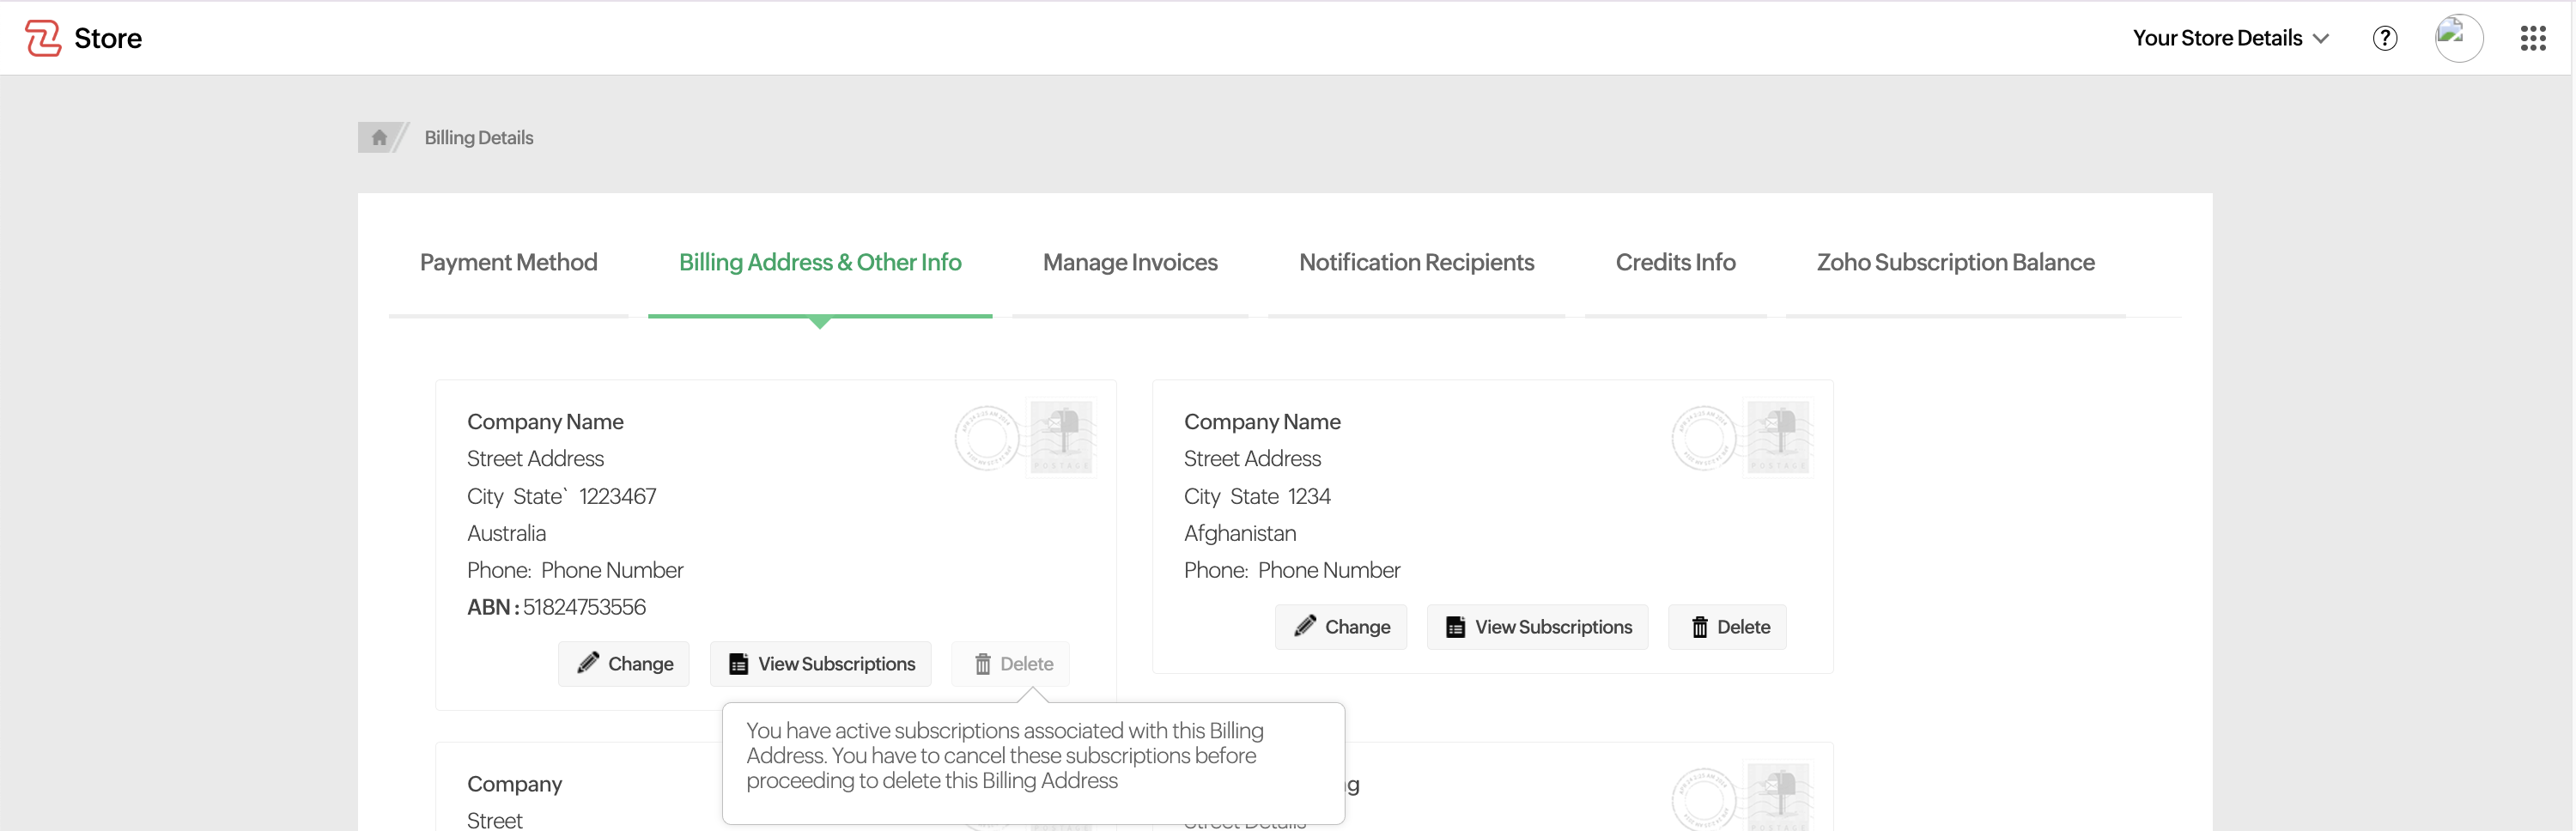View Subscriptions for the Australia address
The height and width of the screenshot is (831, 2576).
(x=821, y=664)
